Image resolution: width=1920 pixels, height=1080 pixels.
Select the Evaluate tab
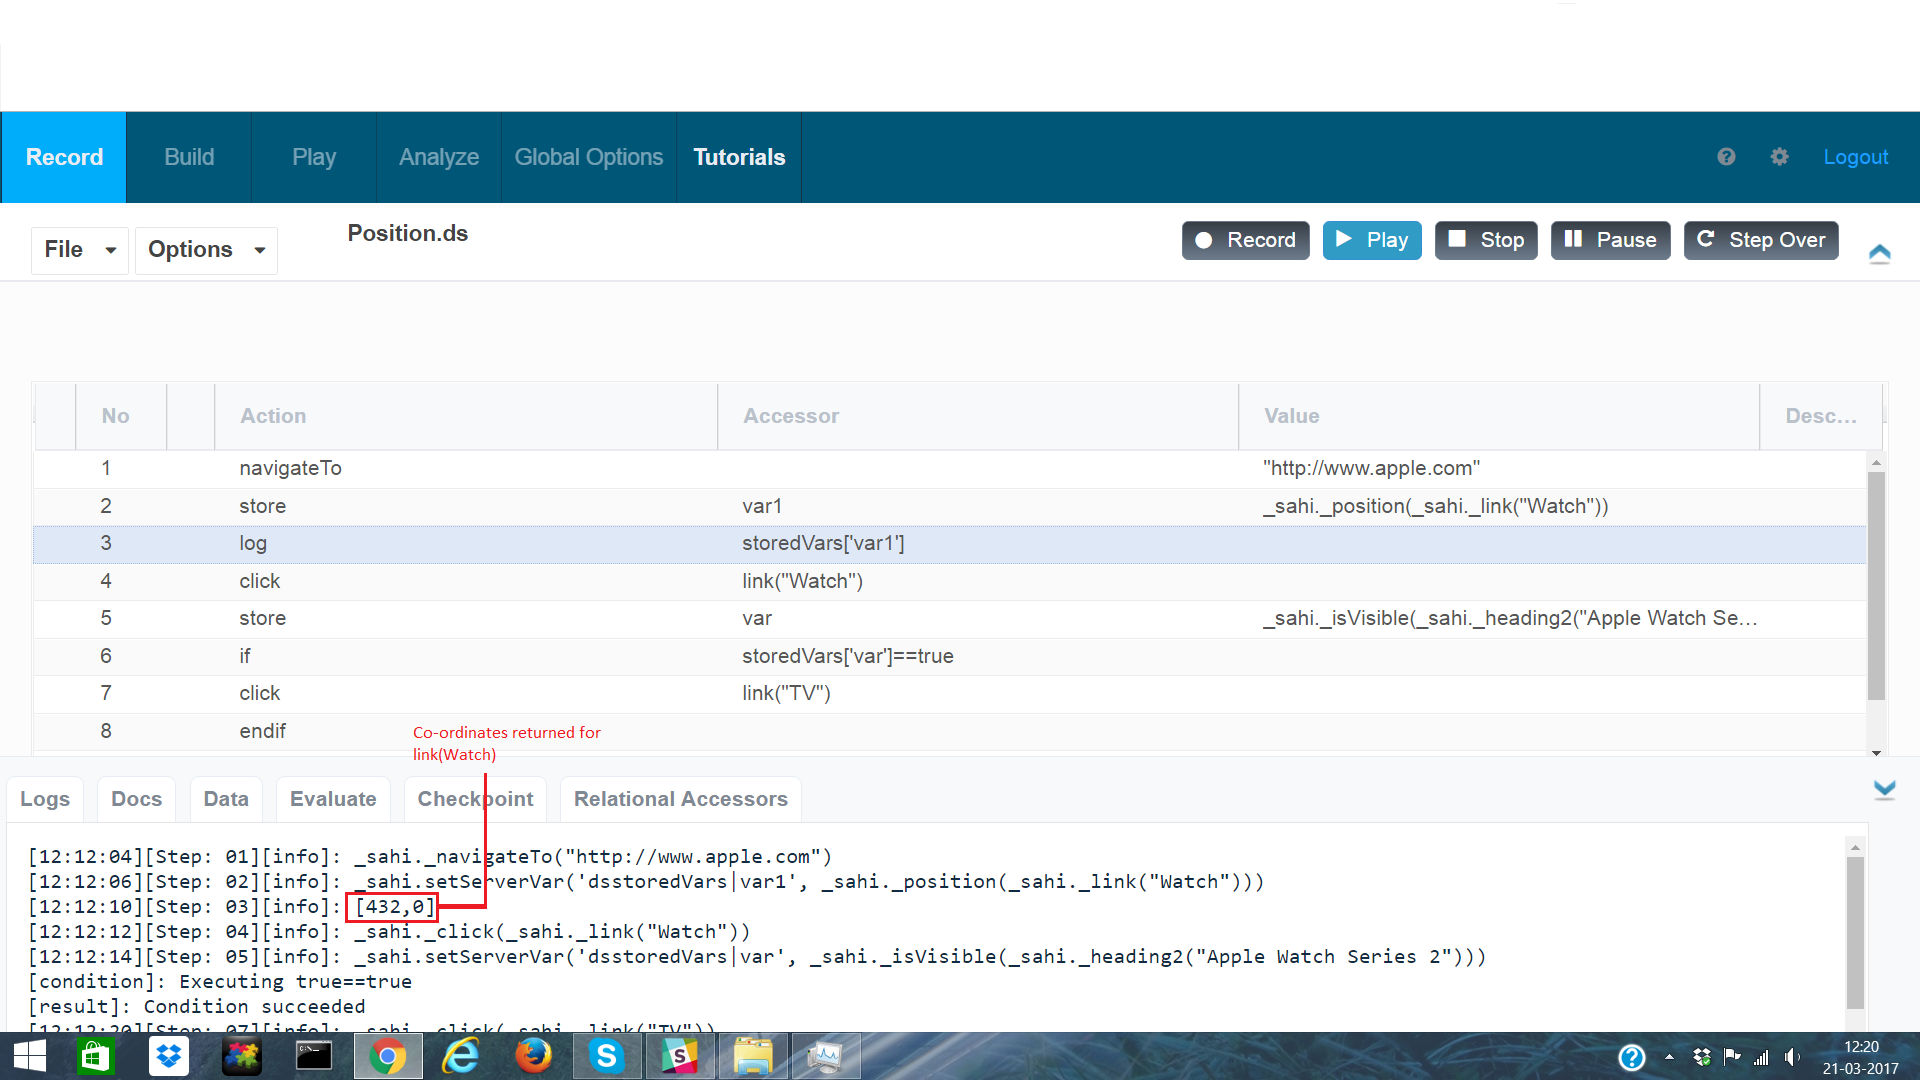click(x=333, y=799)
